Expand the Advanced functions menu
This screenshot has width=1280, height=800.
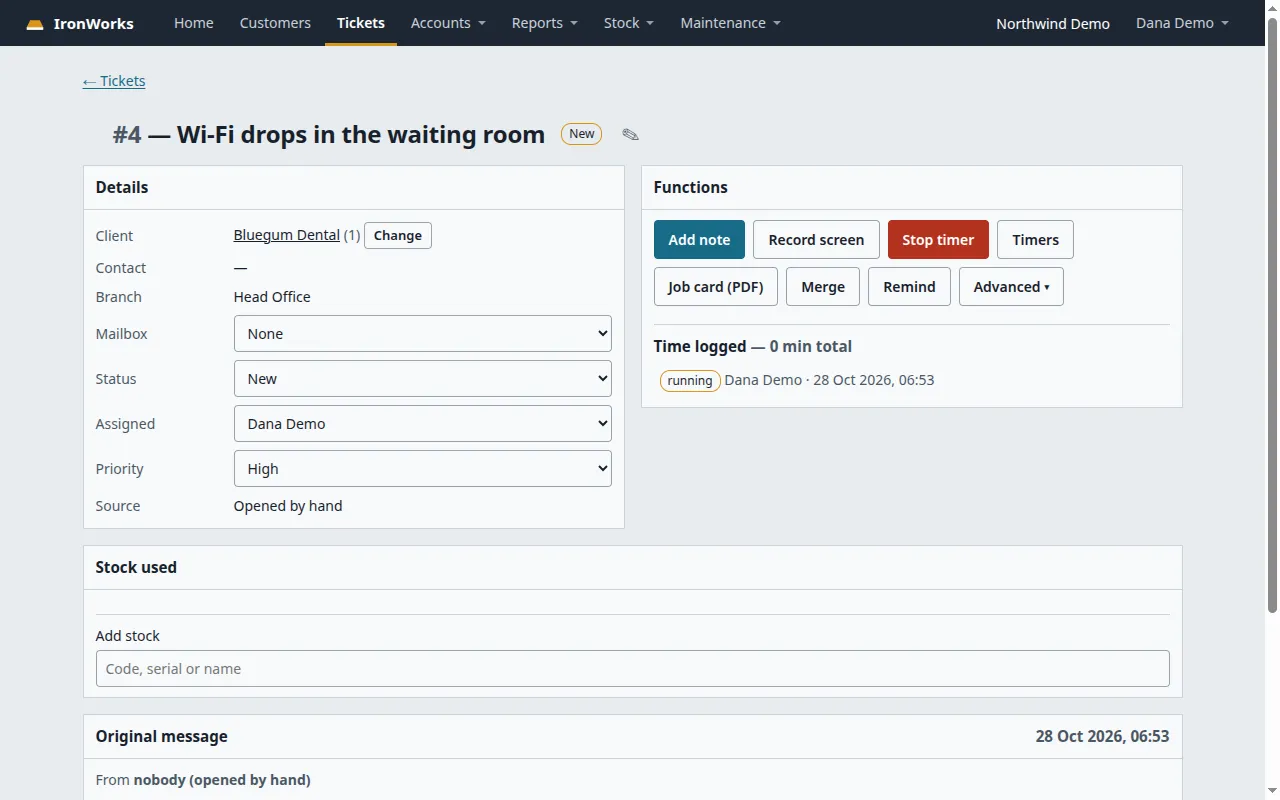[x=1011, y=287]
